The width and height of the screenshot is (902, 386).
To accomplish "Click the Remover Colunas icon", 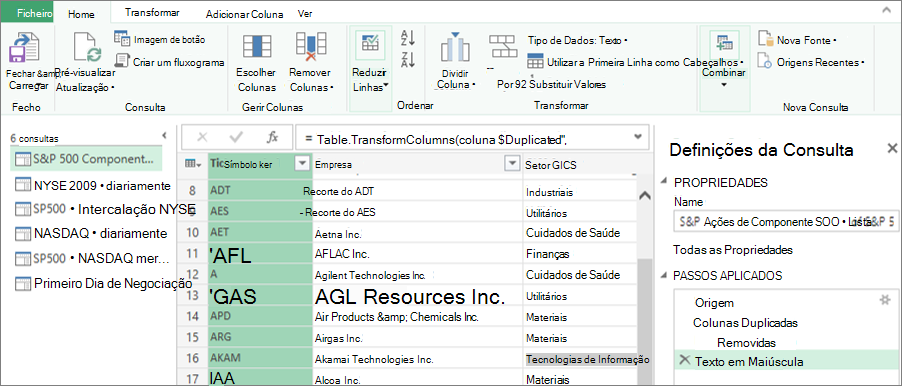I will (311, 47).
